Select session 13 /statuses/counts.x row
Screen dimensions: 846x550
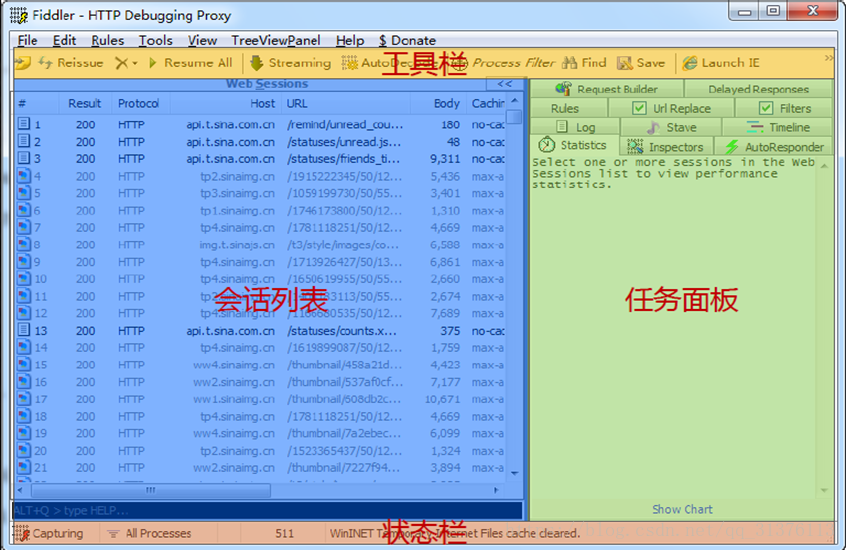pyautogui.click(x=261, y=330)
